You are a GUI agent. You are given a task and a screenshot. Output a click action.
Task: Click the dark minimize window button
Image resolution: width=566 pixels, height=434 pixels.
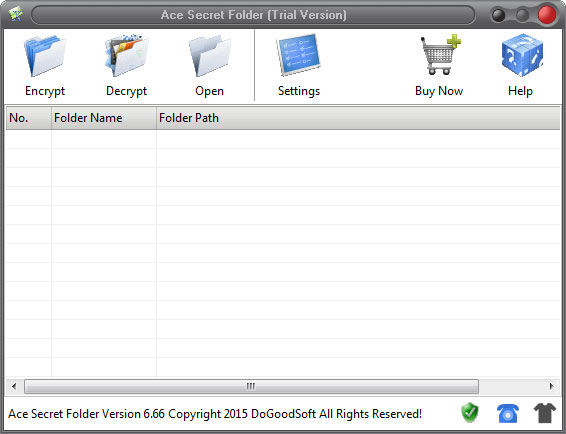[x=498, y=16]
